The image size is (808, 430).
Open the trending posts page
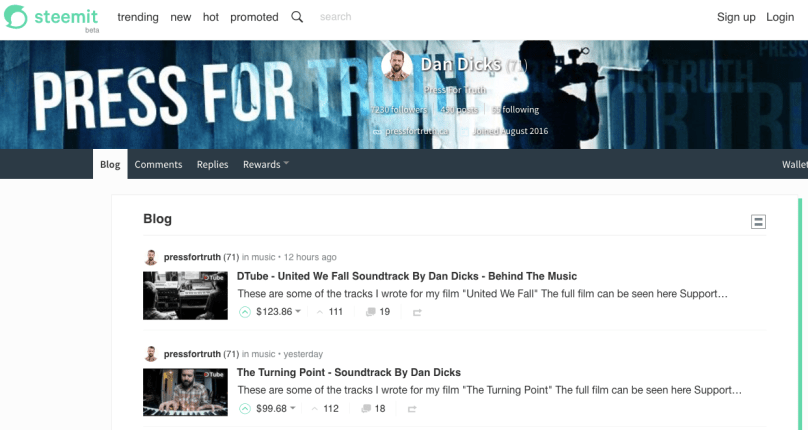138,17
